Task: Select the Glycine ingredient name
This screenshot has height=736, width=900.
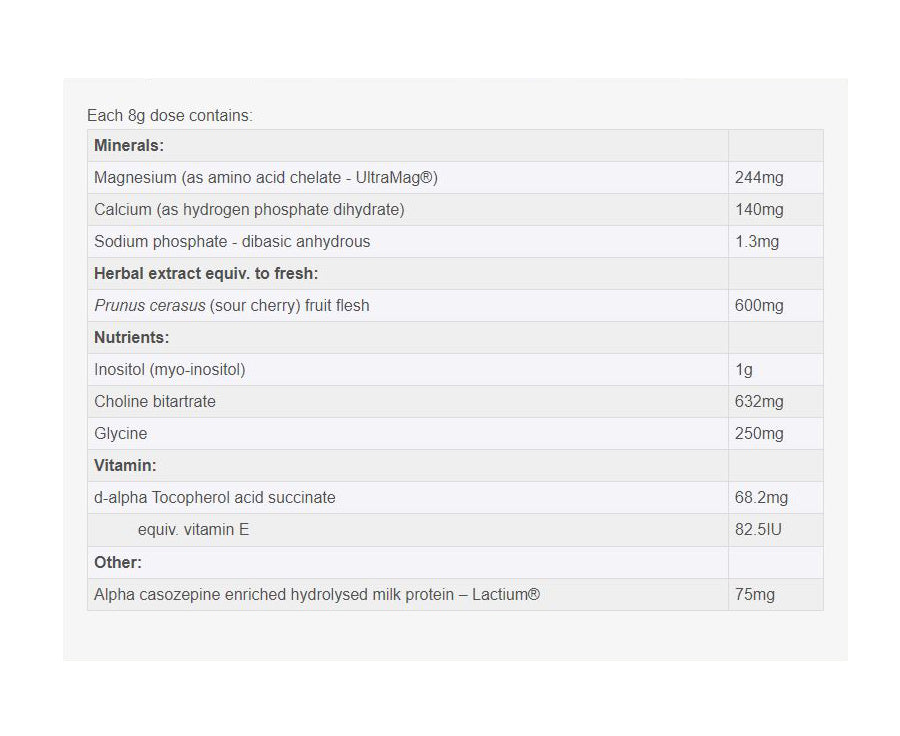Action: click(121, 434)
